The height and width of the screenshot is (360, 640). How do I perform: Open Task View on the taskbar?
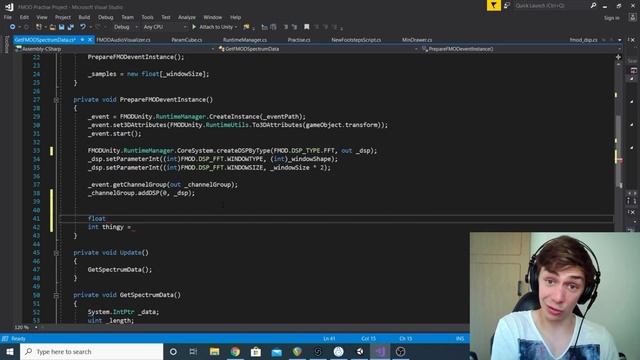[193, 351]
